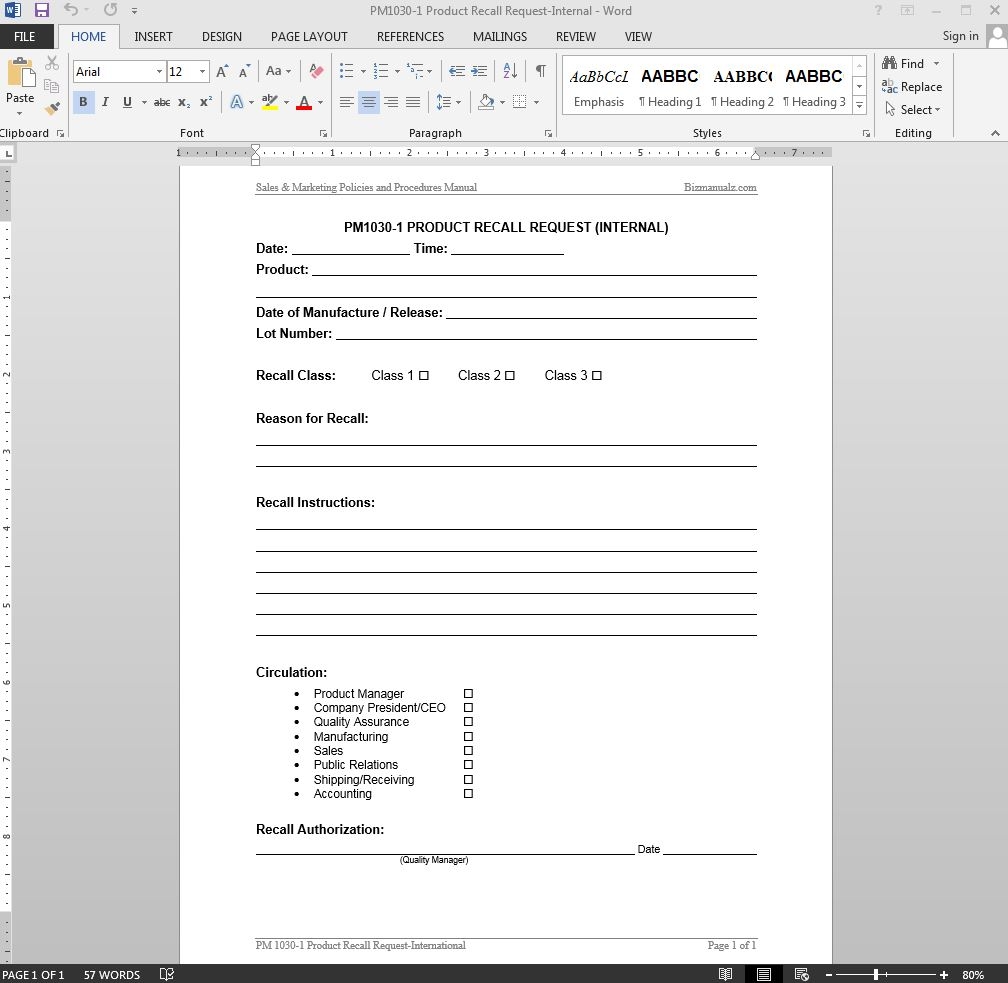Center align the paragraph text
This screenshot has width=1008, height=983.
pyautogui.click(x=369, y=102)
